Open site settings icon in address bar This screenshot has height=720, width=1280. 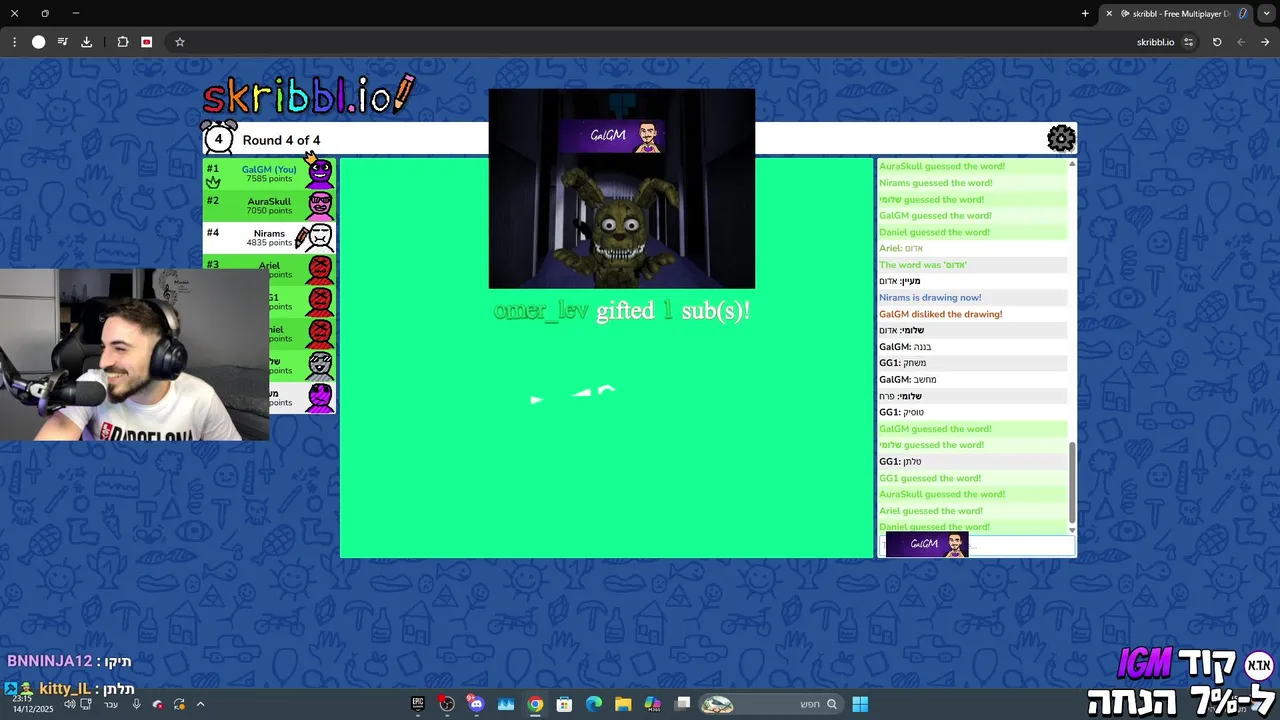(1188, 42)
